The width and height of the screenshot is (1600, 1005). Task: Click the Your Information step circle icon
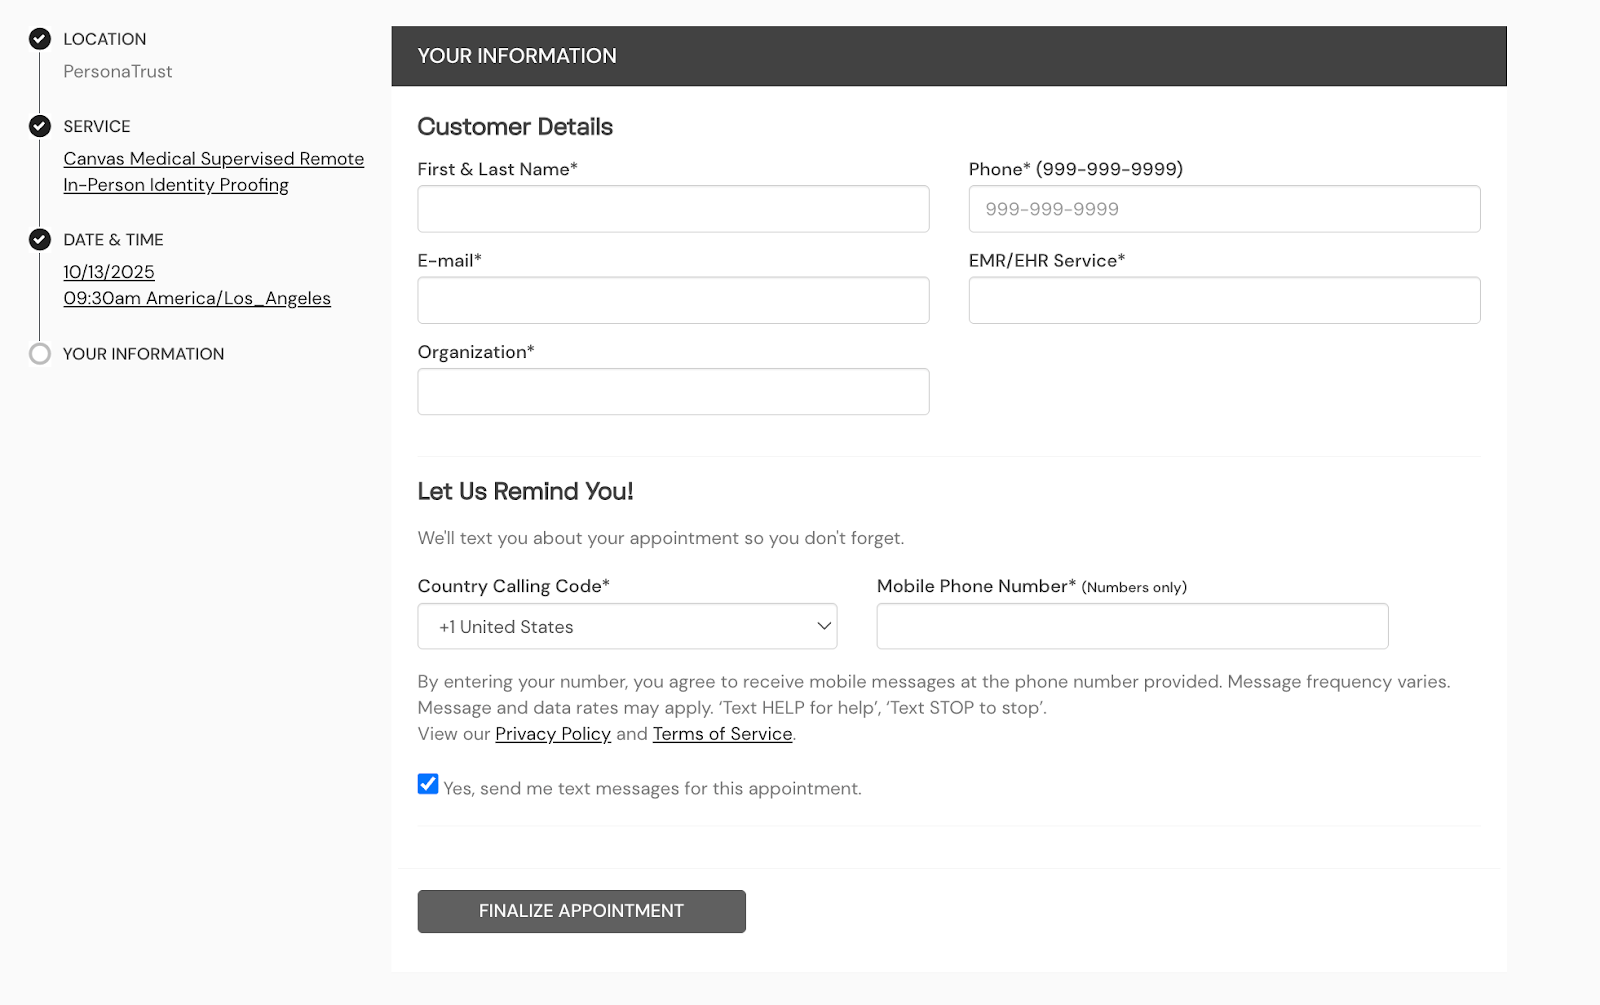coord(40,354)
